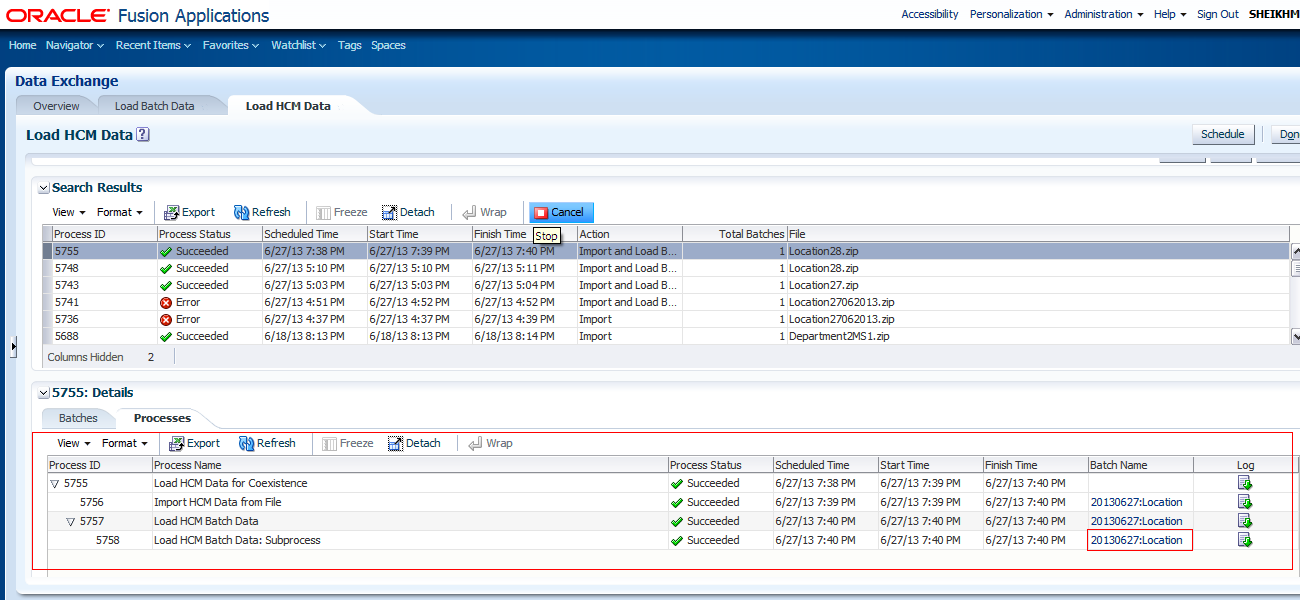The width and height of the screenshot is (1300, 600).
Task: Click the Cancel button to stop the process
Action: 561,212
